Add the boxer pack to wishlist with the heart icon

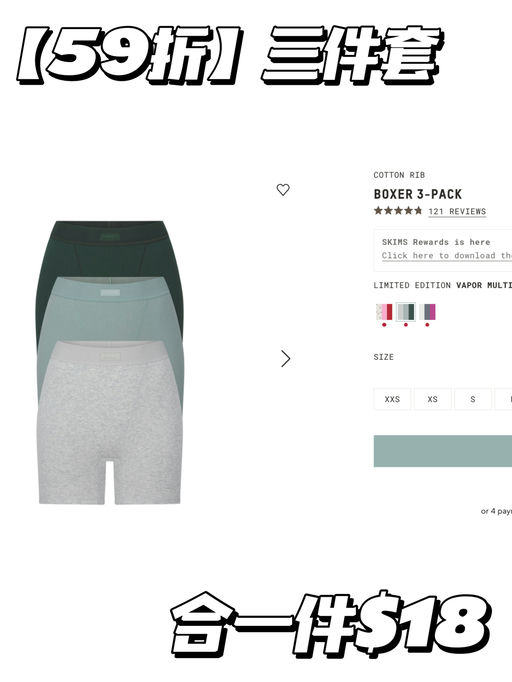pos(283,190)
